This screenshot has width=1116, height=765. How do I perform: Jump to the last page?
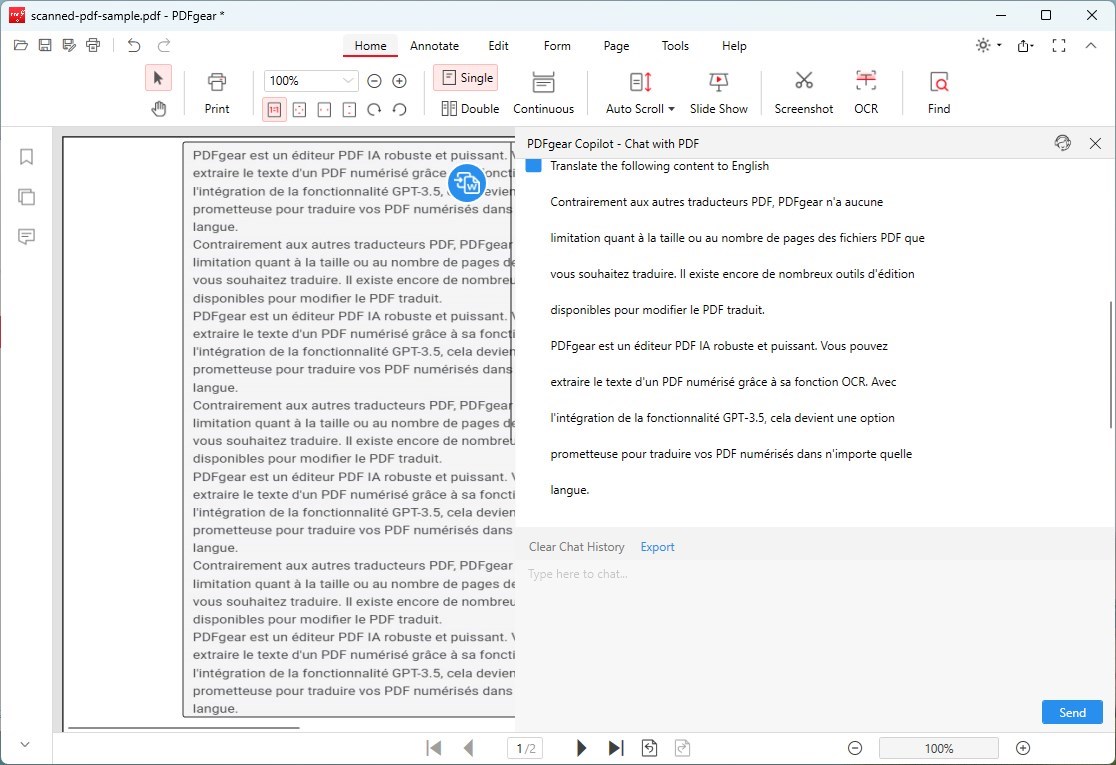point(616,748)
